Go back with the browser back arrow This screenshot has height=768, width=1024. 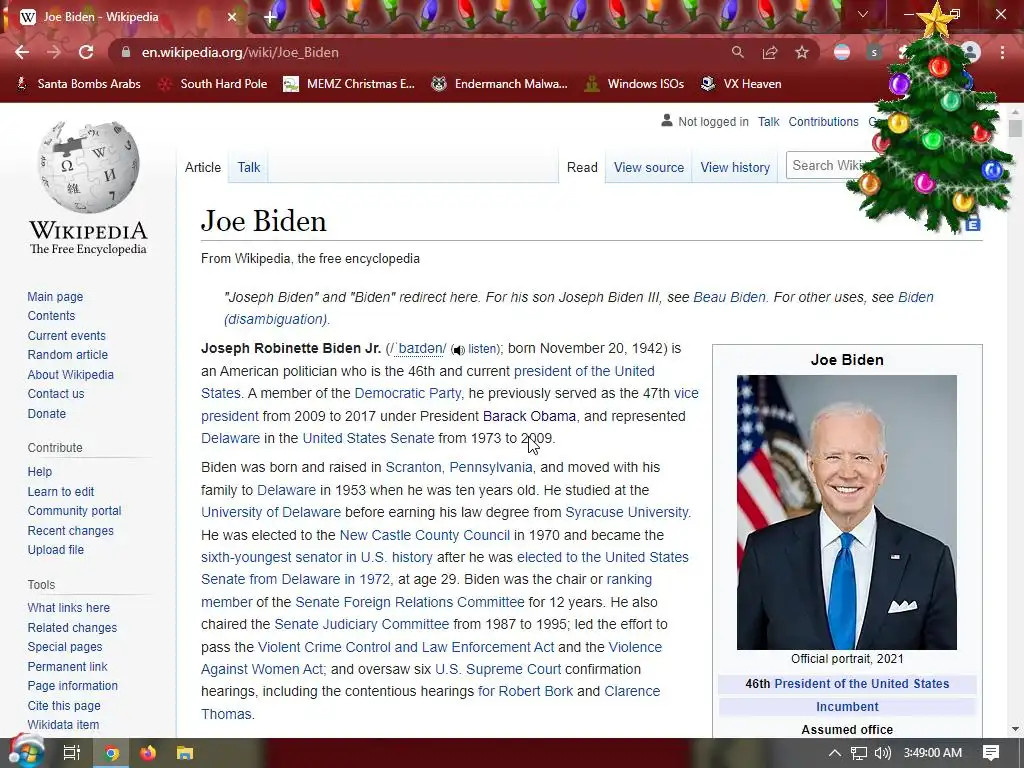point(22,52)
